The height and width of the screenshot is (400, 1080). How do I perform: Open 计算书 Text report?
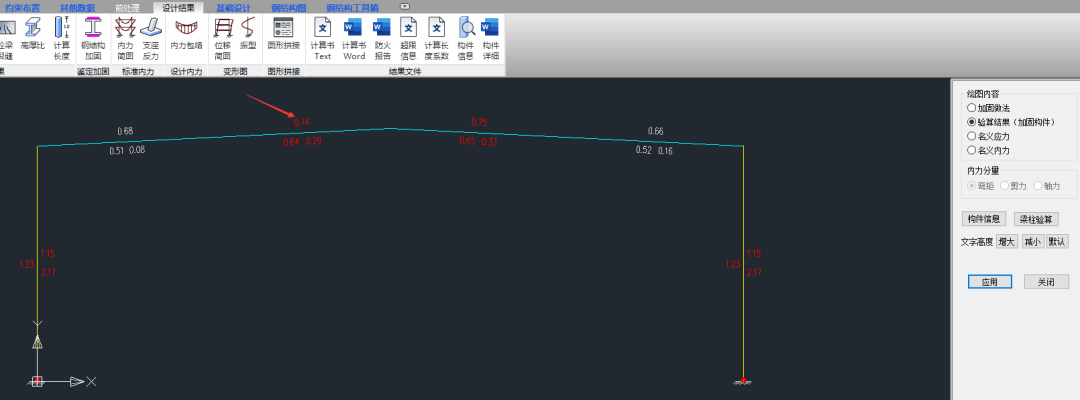[322, 39]
